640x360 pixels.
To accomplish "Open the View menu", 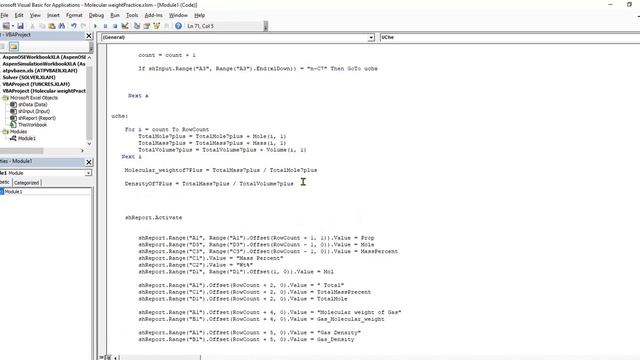I will (35, 15).
